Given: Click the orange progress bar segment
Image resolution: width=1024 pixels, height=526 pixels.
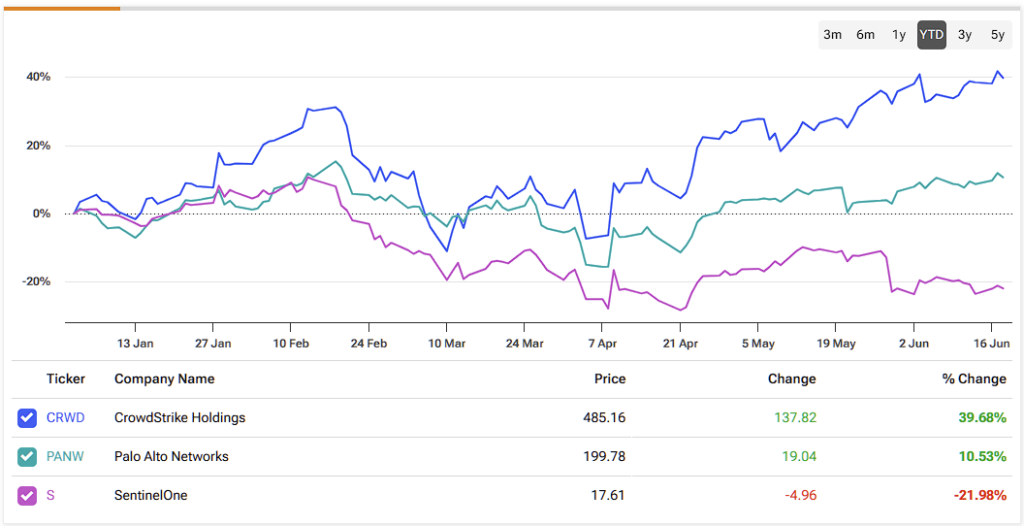Looking at the screenshot, I should pyautogui.click(x=61, y=8).
